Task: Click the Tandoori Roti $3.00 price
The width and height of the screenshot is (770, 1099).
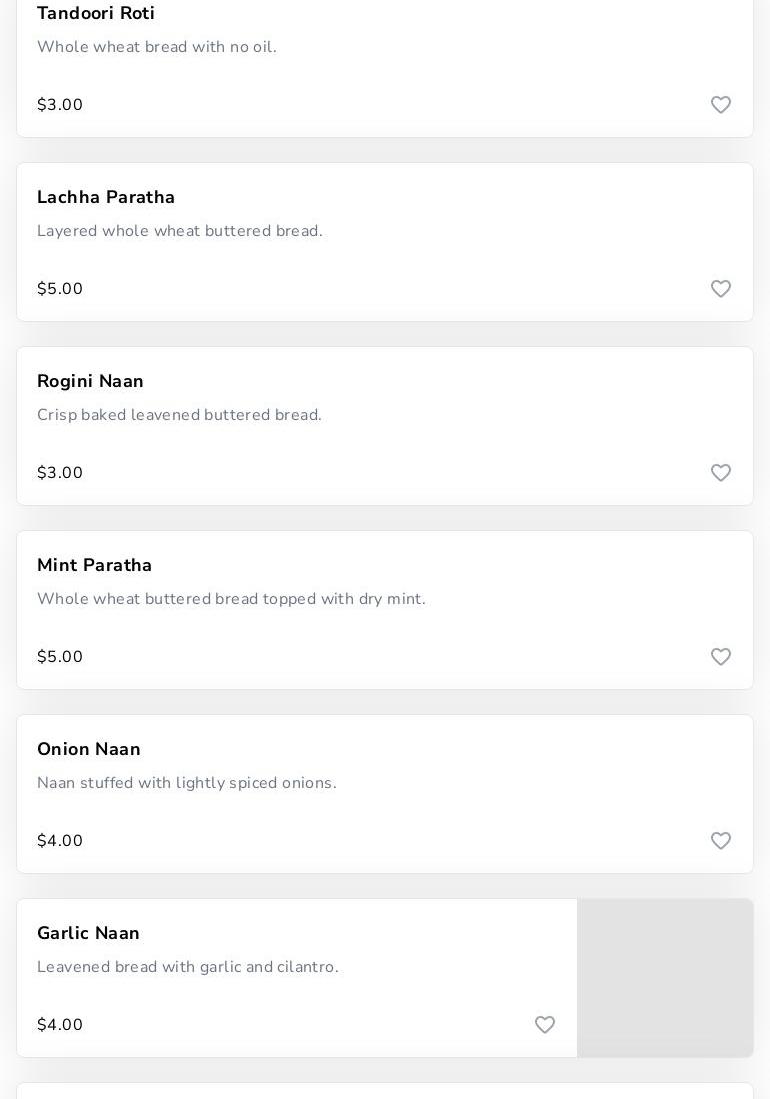Action: [x=60, y=105]
